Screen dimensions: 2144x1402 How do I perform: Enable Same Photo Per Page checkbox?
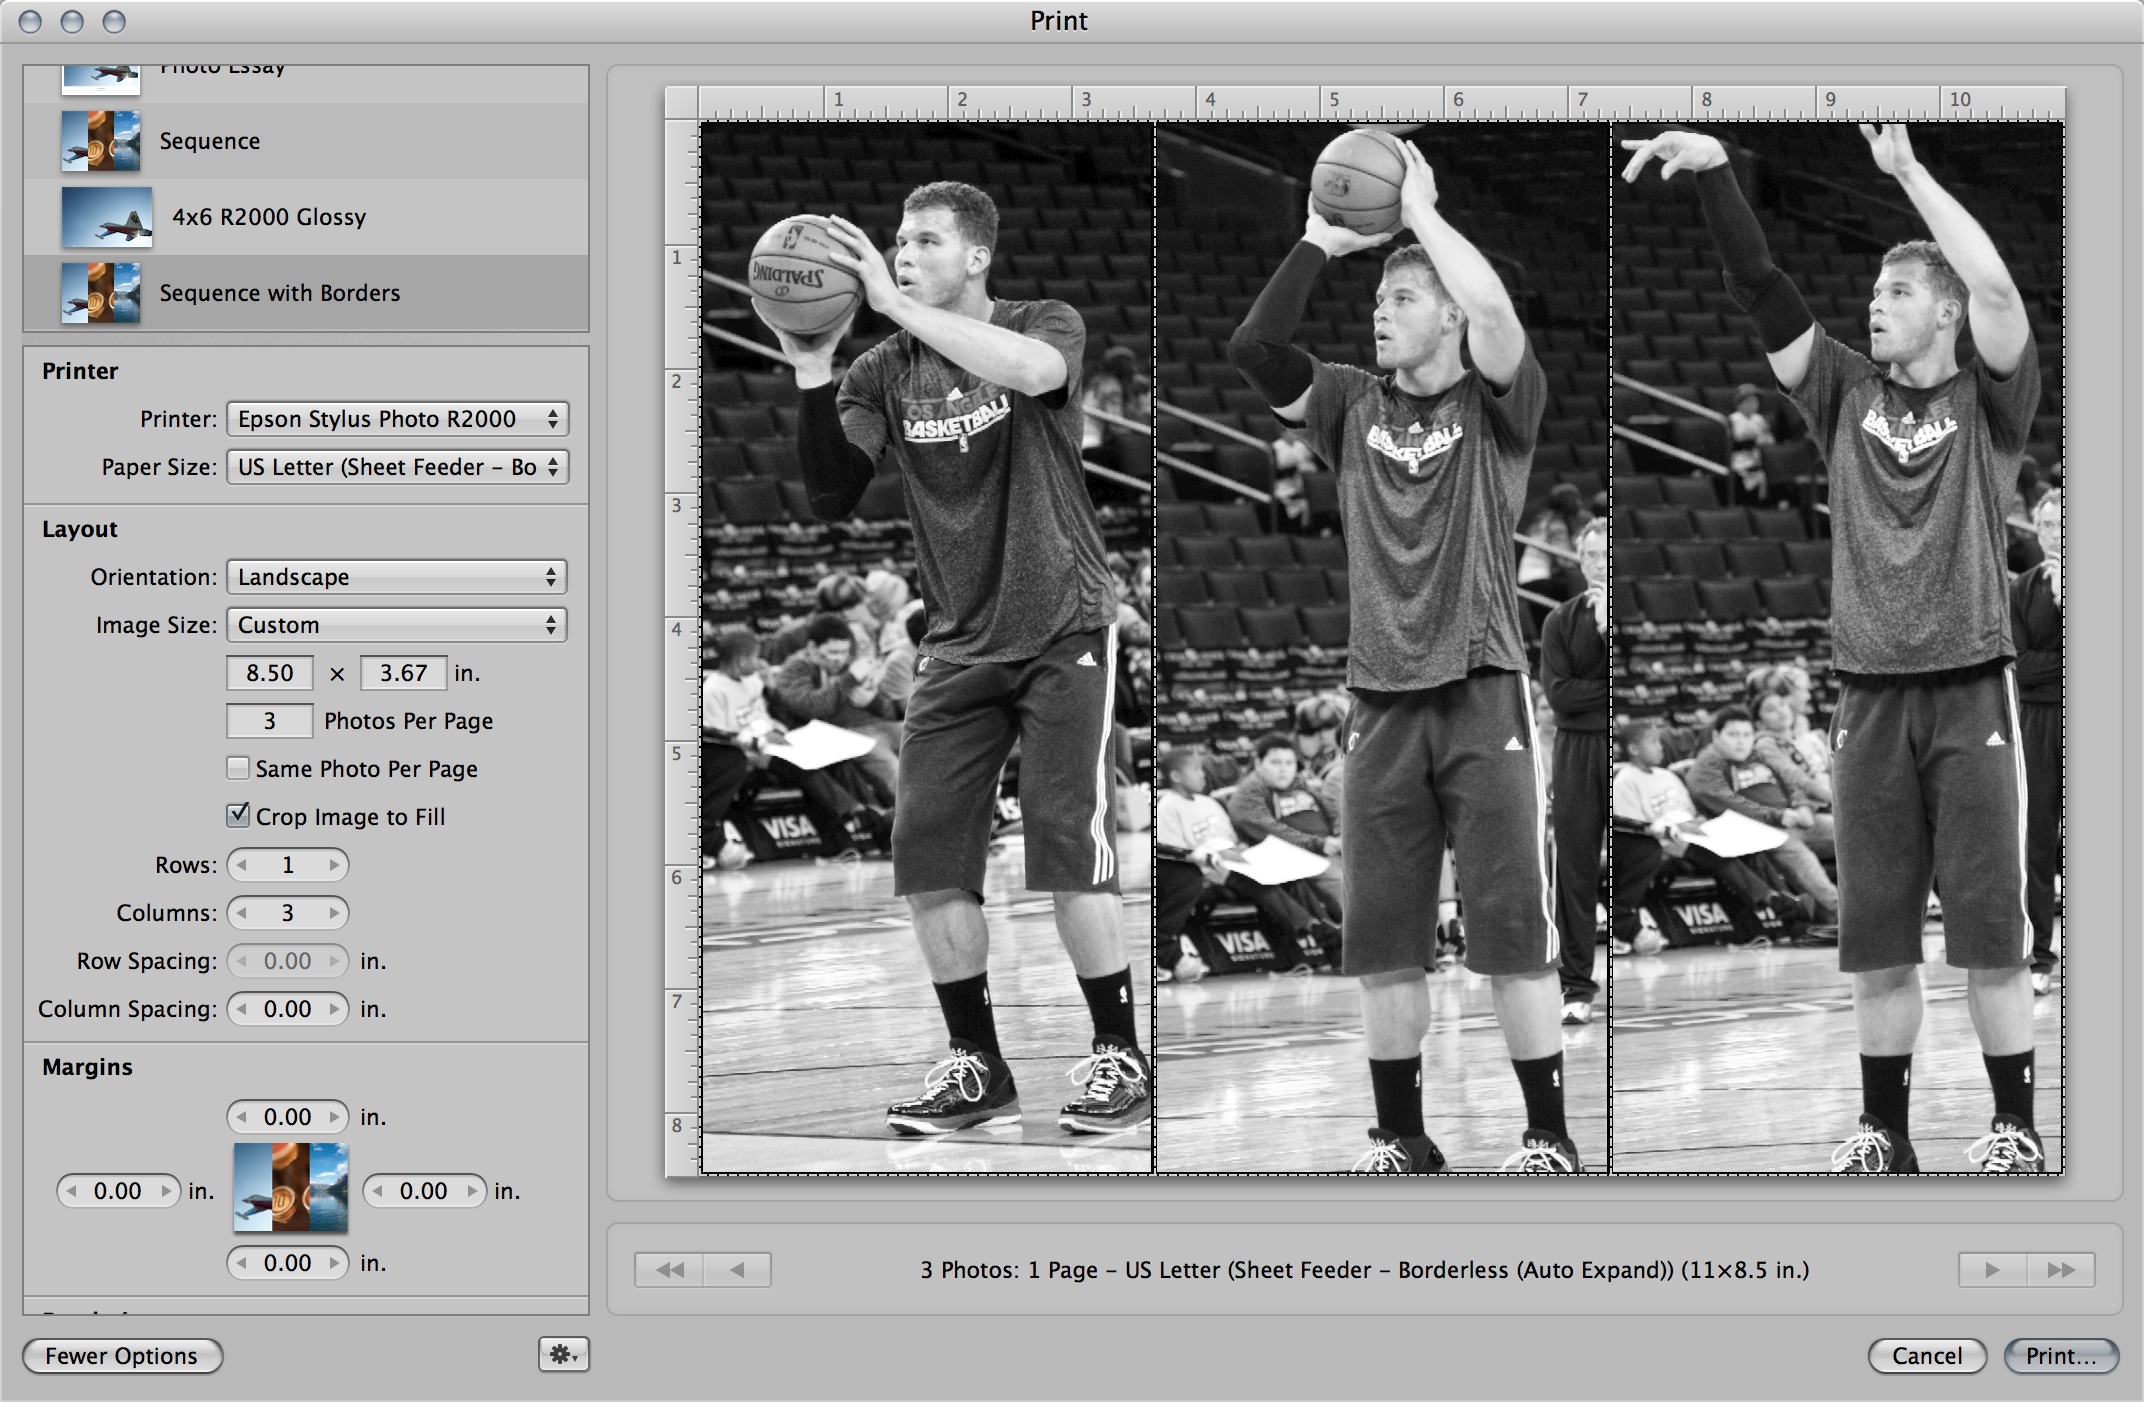click(x=238, y=768)
